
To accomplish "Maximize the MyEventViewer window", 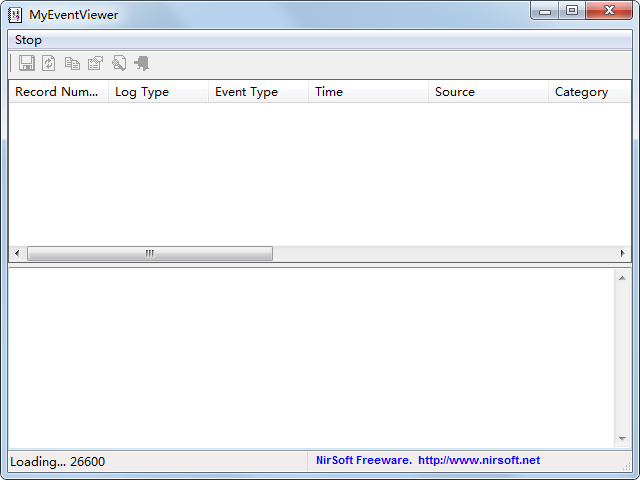I will [572, 11].
